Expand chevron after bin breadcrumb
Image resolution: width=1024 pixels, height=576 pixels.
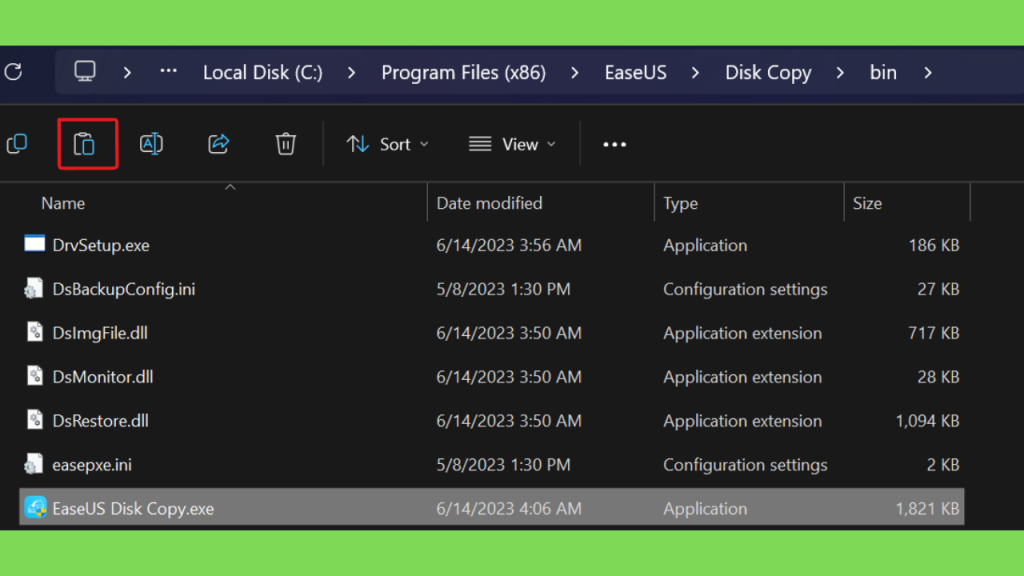(928, 72)
